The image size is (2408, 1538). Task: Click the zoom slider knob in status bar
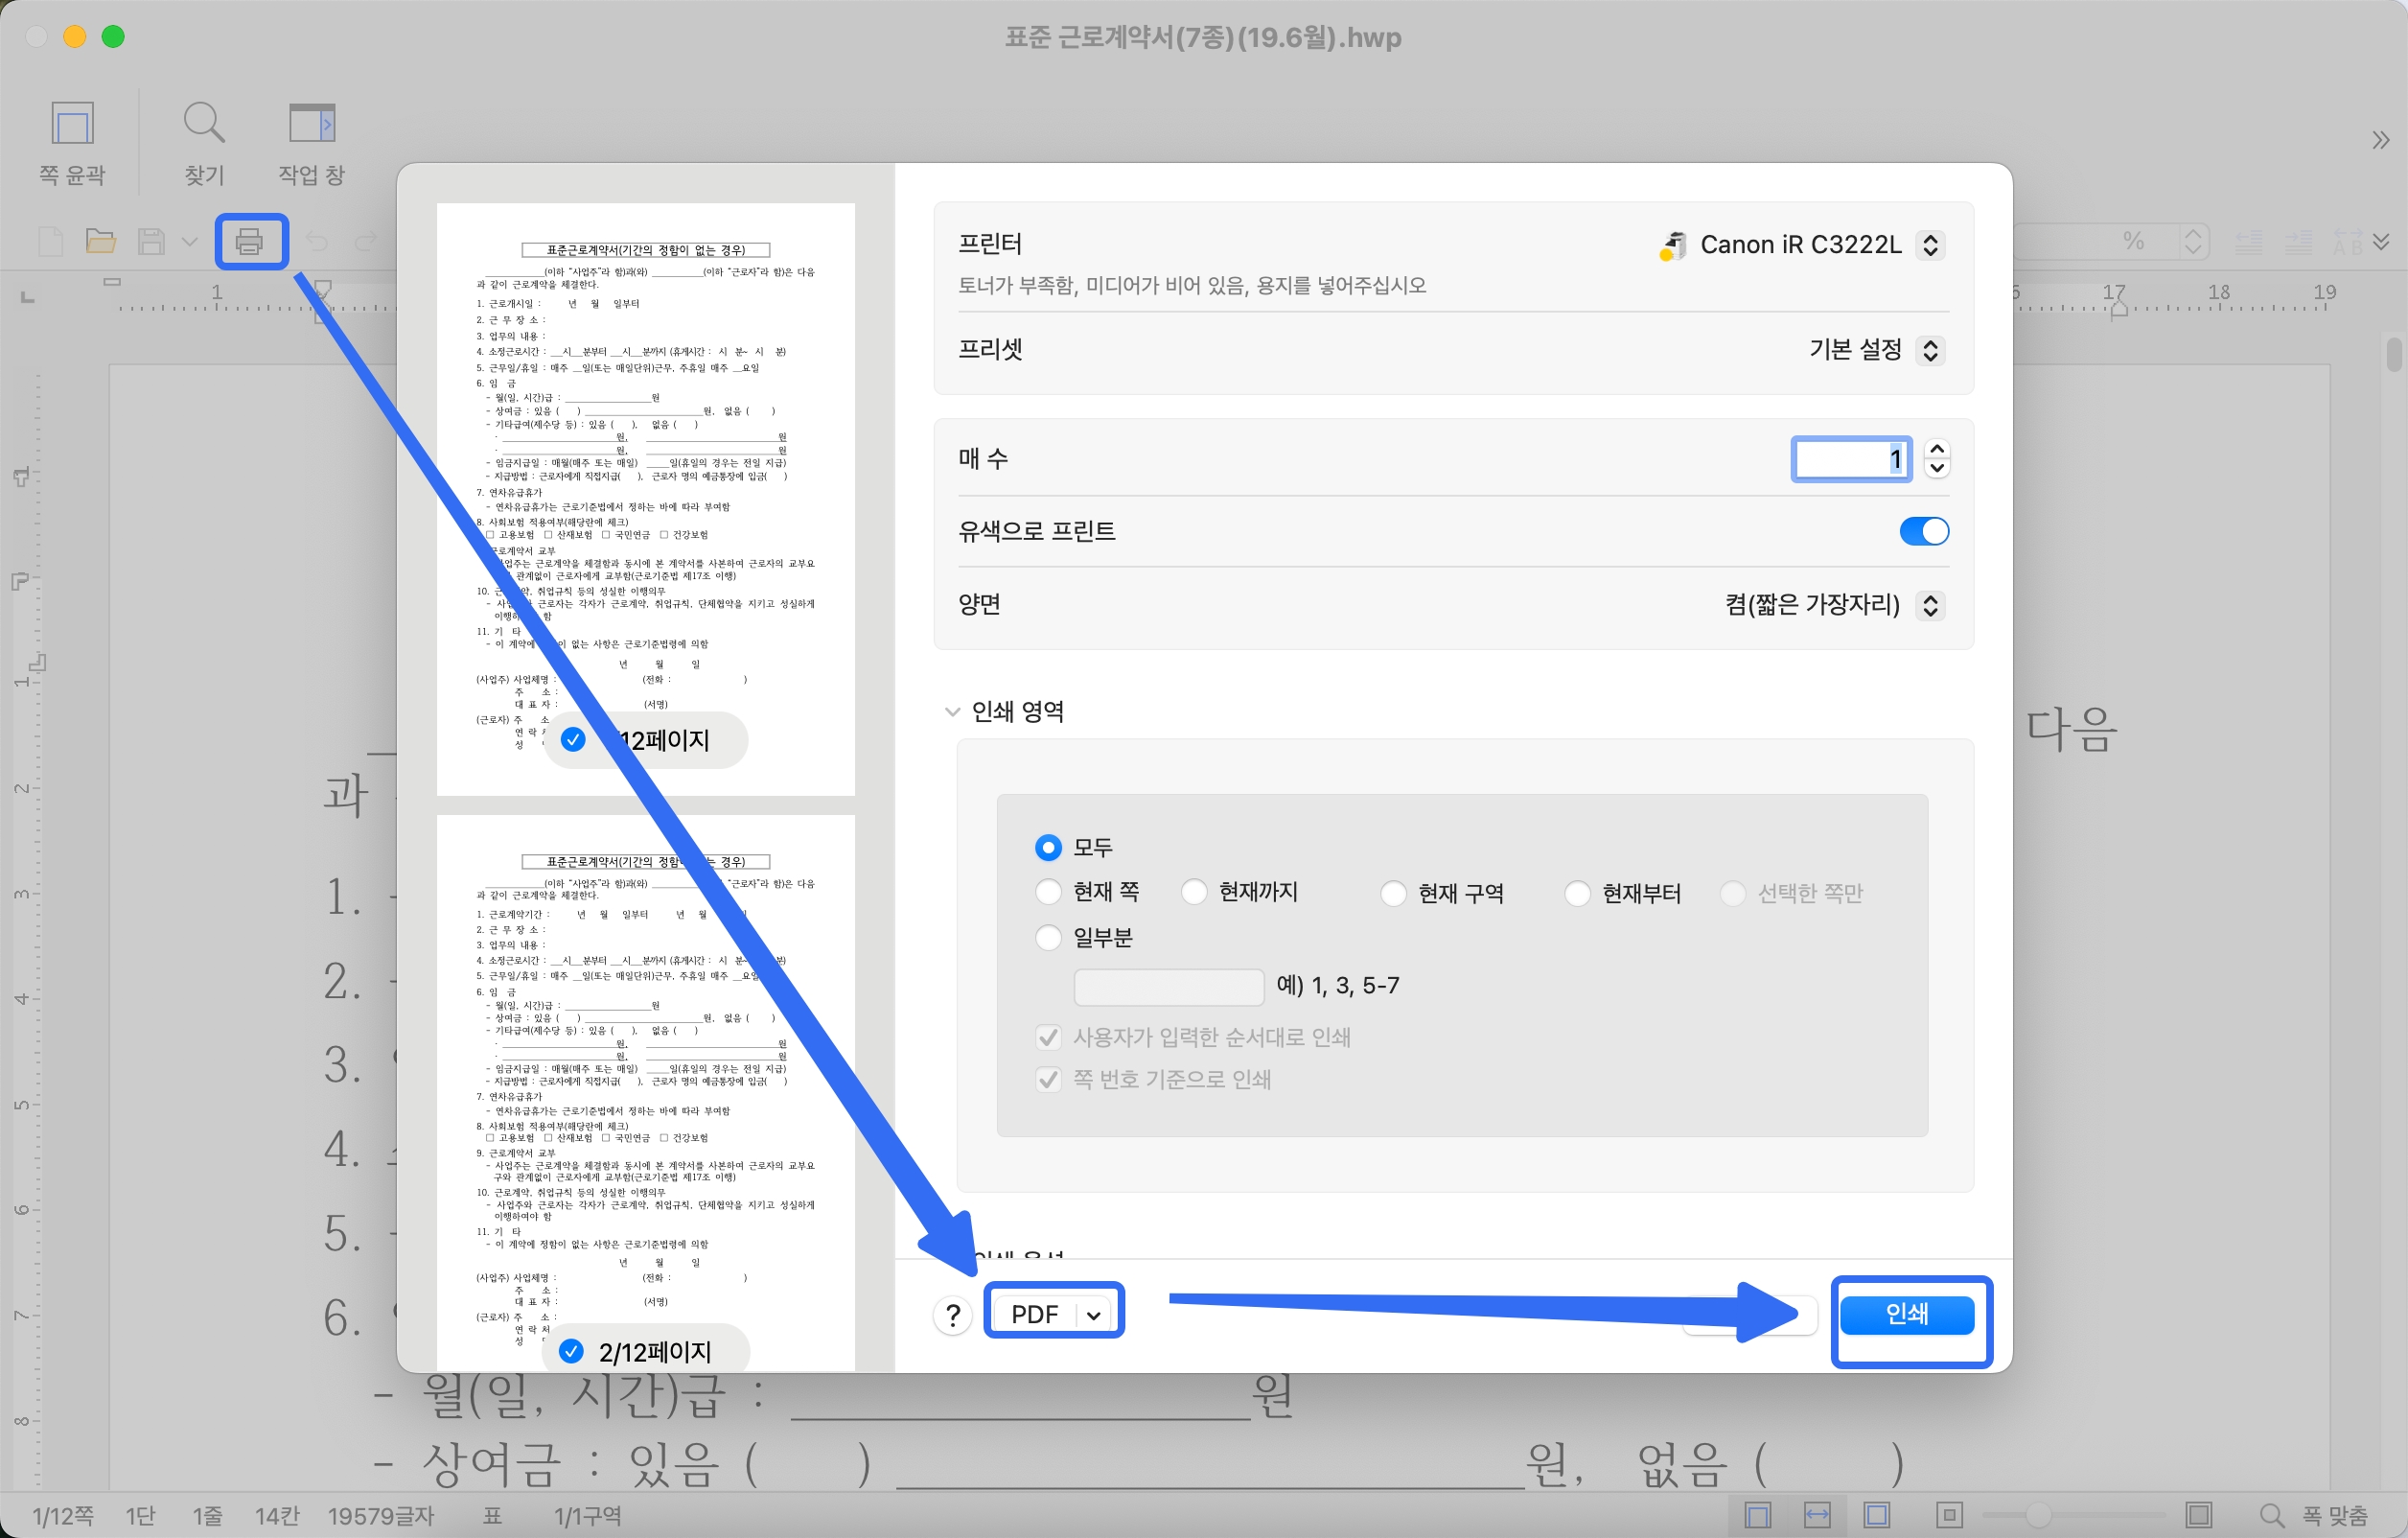(2037, 1516)
